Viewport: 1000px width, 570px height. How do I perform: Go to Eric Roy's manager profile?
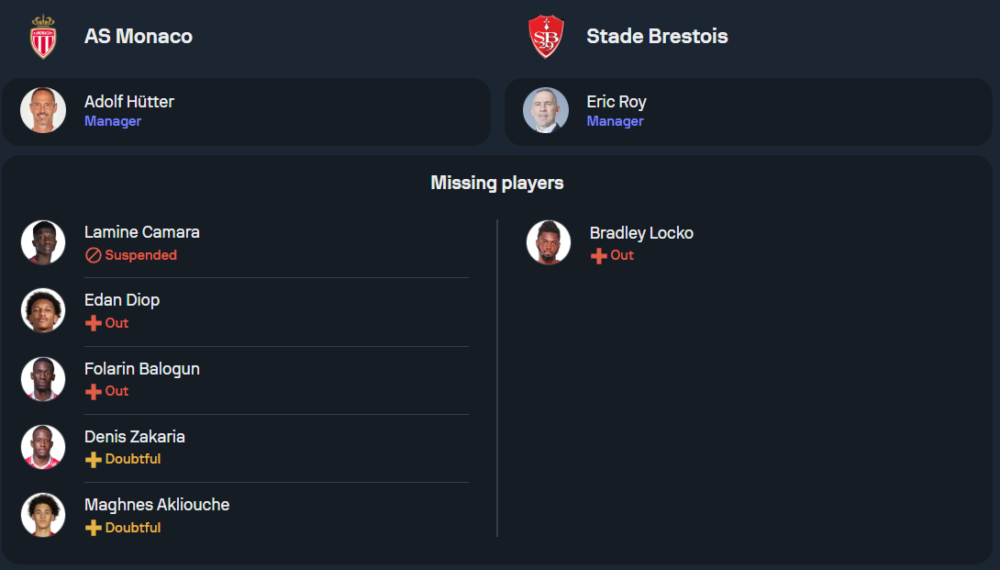(616, 102)
